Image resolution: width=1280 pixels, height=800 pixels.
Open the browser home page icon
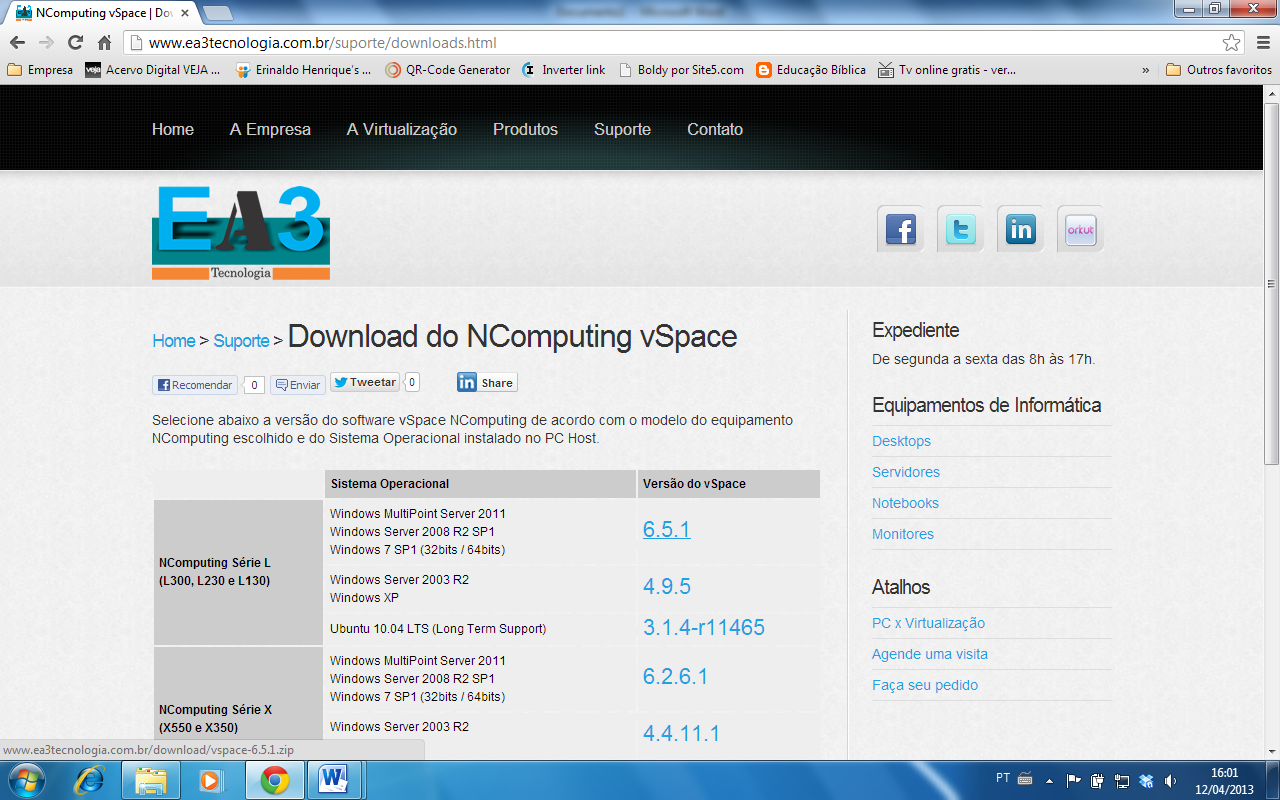pyautogui.click(x=104, y=43)
